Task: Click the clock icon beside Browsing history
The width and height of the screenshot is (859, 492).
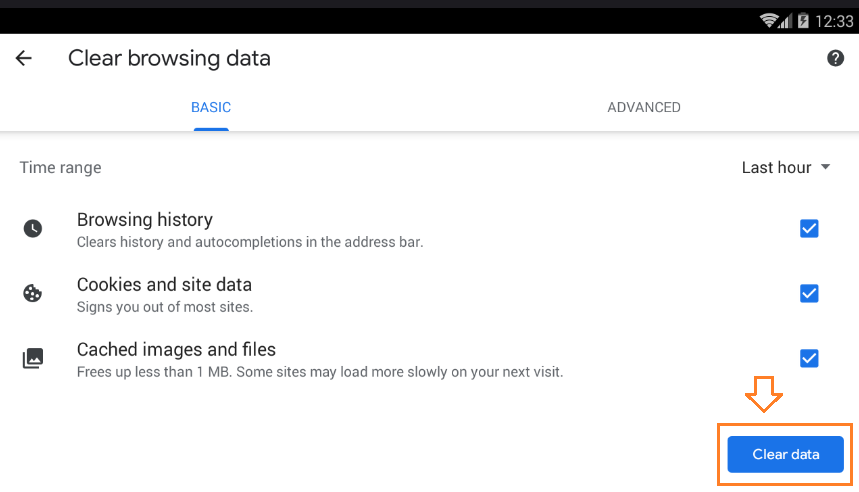Action: pyautogui.click(x=33, y=228)
